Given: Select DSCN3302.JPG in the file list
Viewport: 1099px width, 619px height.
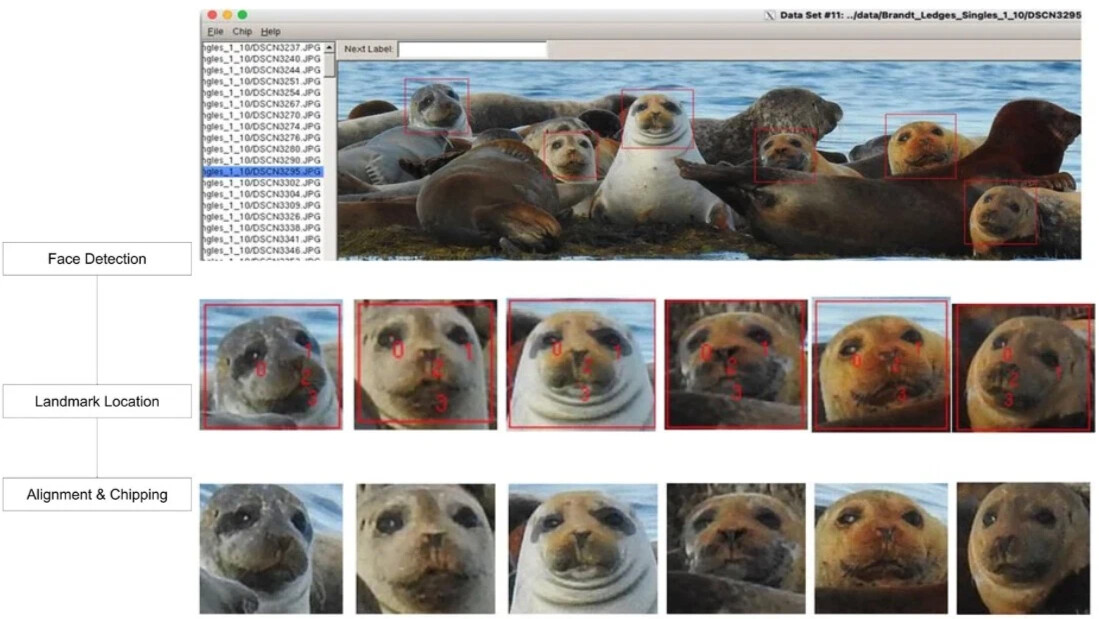Looking at the screenshot, I should [x=262, y=183].
